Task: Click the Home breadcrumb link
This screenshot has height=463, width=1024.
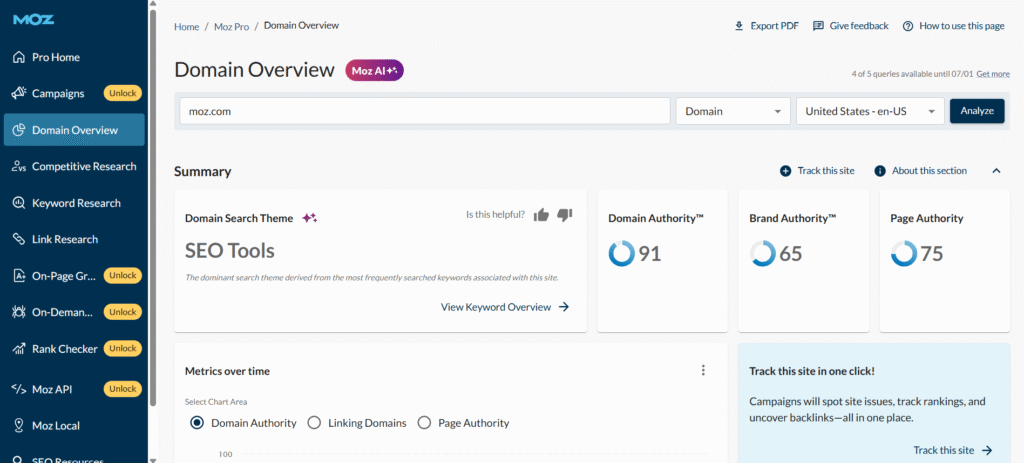Action: tap(187, 27)
